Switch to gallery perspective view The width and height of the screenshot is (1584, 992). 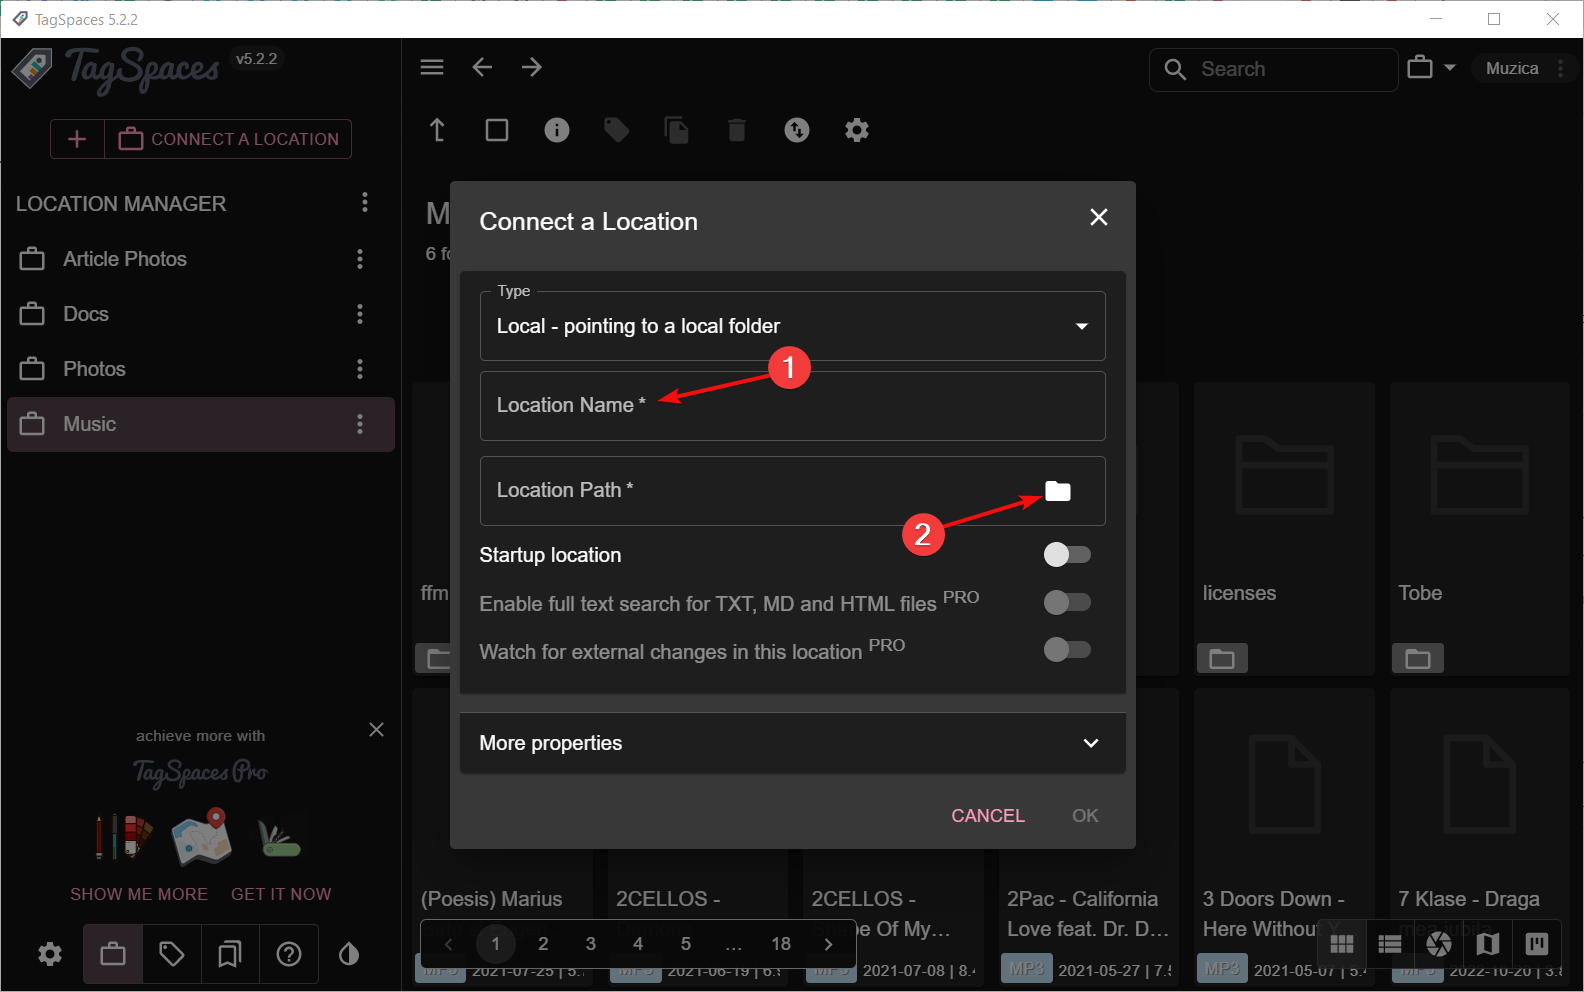pyautogui.click(x=1439, y=944)
